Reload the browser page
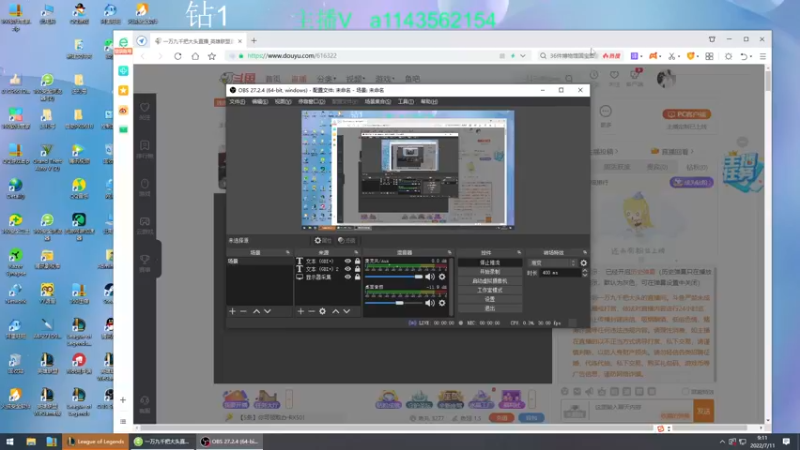This screenshot has width=800, height=450. coord(178,56)
